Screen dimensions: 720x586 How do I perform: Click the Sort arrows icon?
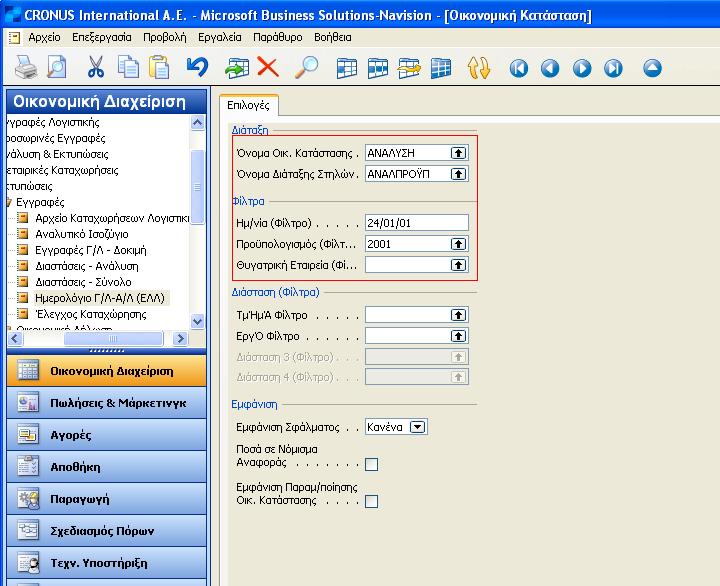coord(478,68)
